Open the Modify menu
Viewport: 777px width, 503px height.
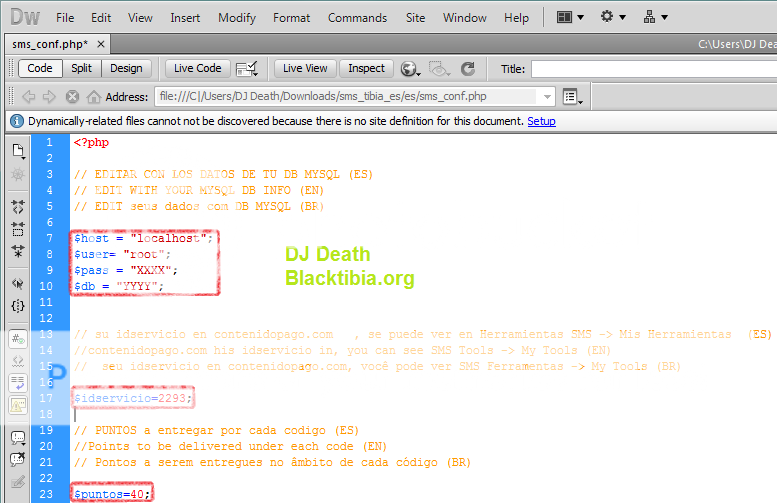tap(237, 18)
